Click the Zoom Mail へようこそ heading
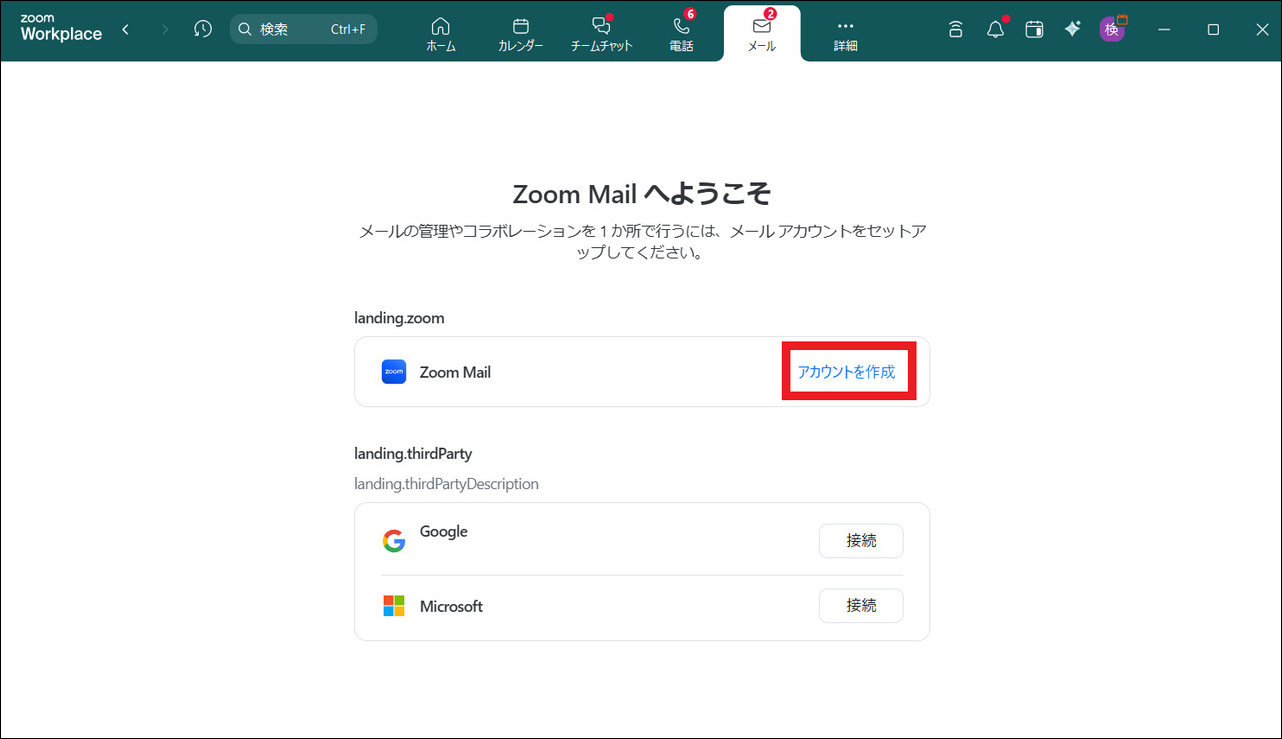This screenshot has width=1282, height=739. (x=642, y=193)
